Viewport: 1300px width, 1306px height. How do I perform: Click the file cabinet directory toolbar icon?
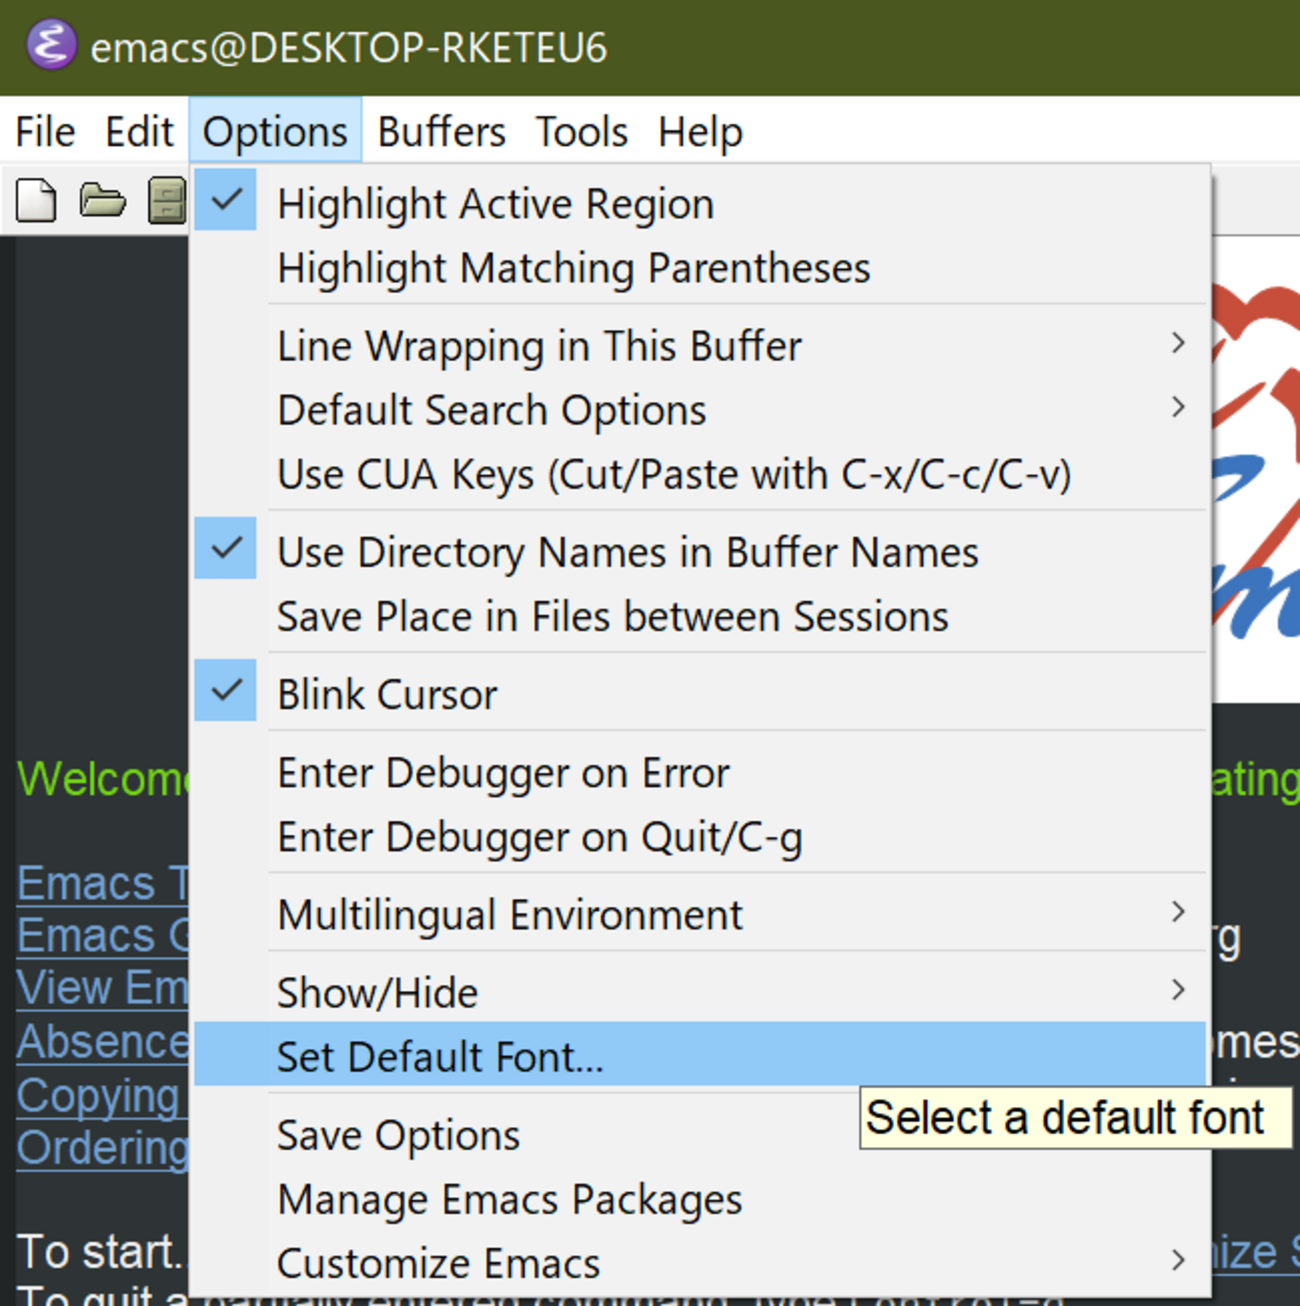click(x=167, y=200)
